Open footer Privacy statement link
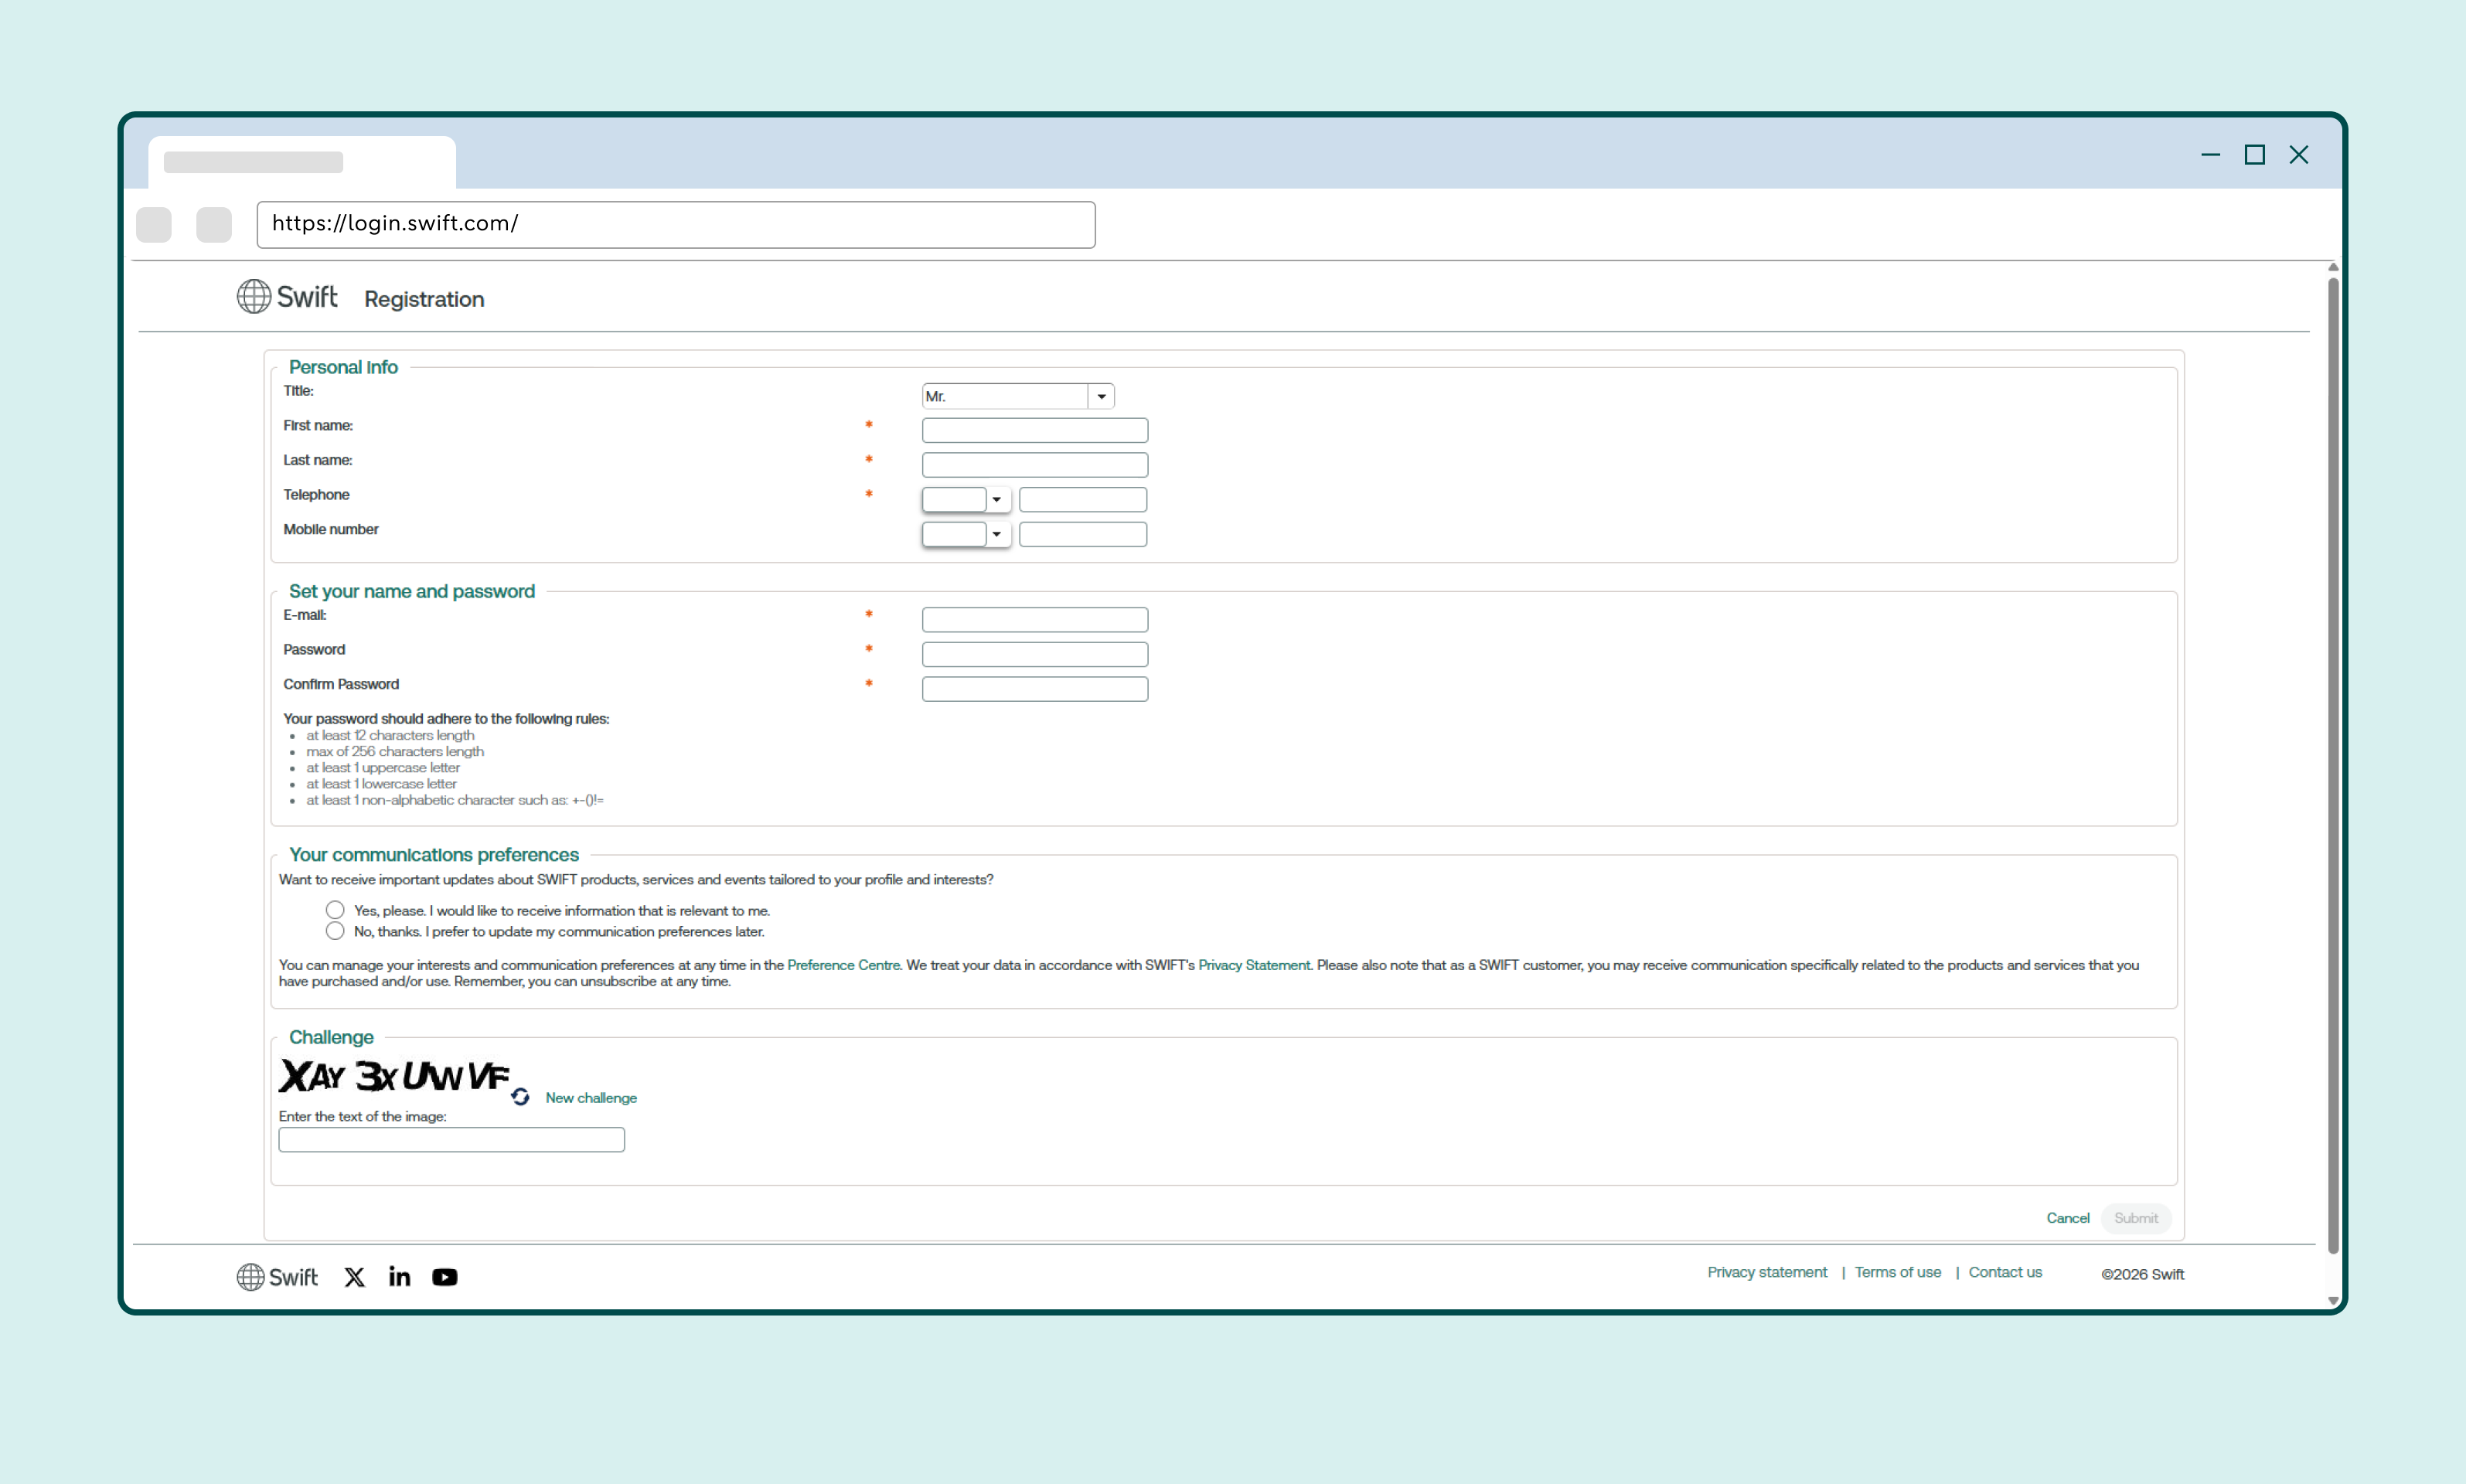2466x1484 pixels. [x=1767, y=1272]
